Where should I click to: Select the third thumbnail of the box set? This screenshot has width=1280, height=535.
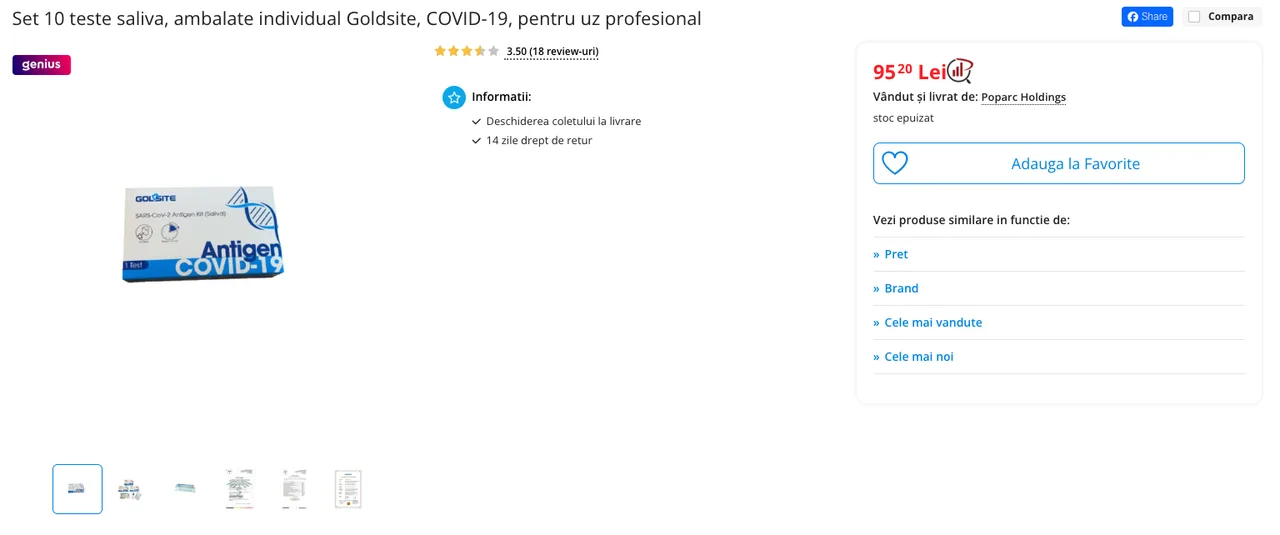(x=185, y=489)
